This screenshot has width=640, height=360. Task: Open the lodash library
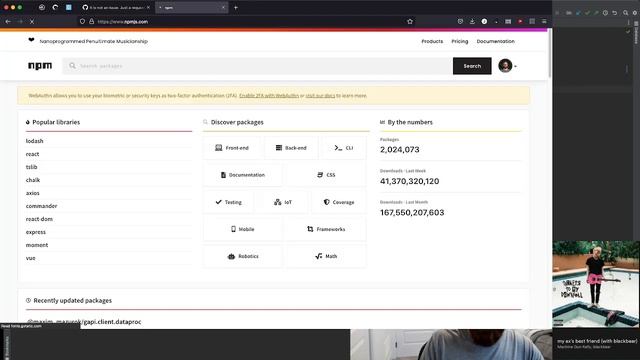click(34, 141)
